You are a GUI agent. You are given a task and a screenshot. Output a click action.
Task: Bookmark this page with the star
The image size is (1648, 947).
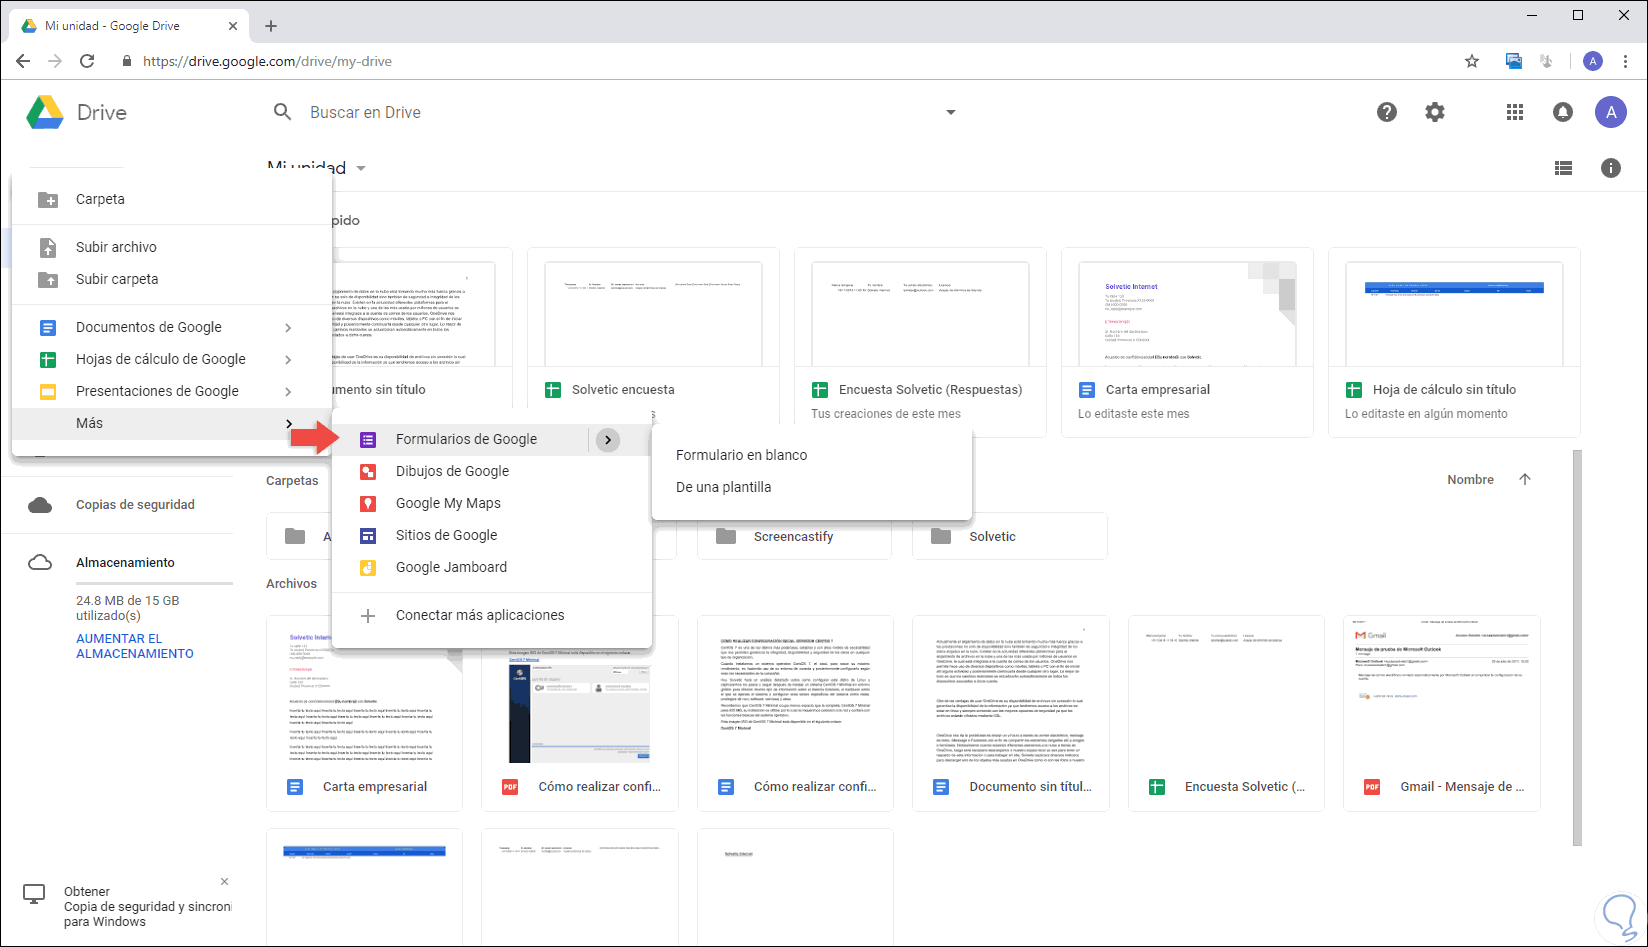tap(1472, 61)
